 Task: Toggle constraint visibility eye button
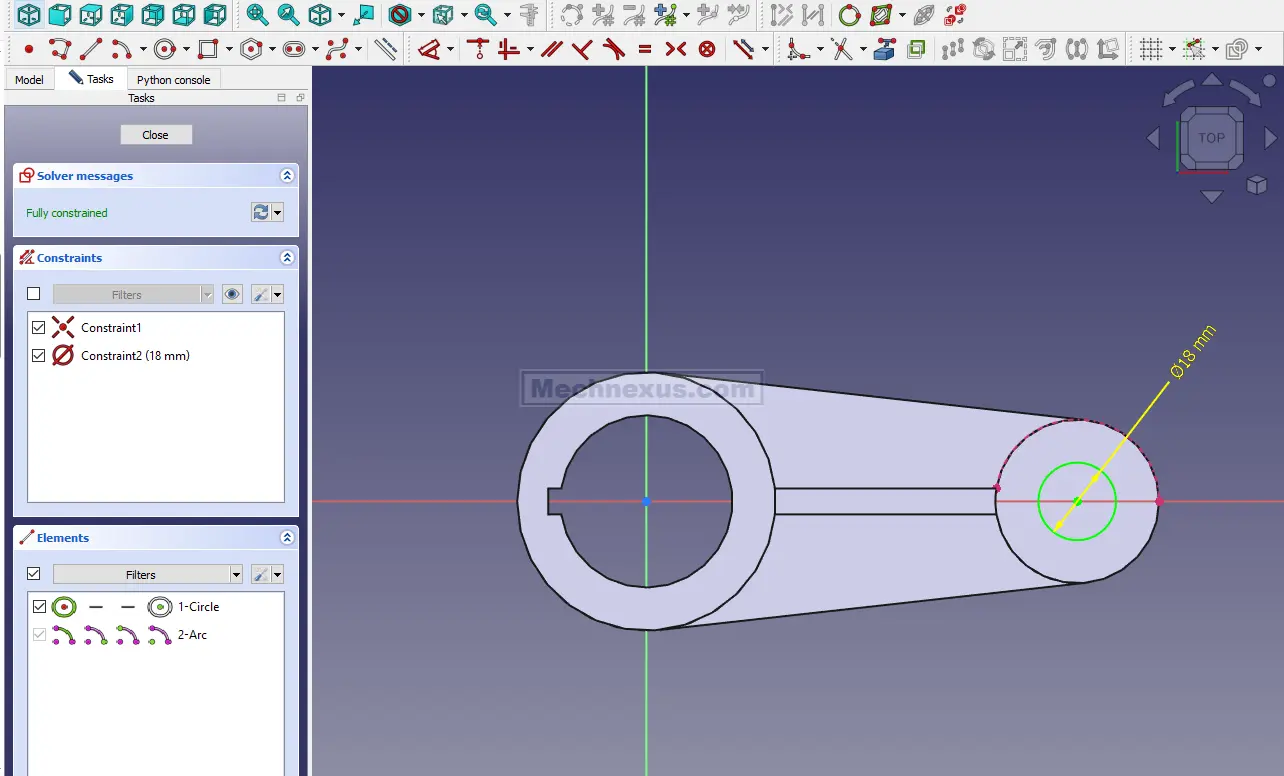(x=232, y=294)
